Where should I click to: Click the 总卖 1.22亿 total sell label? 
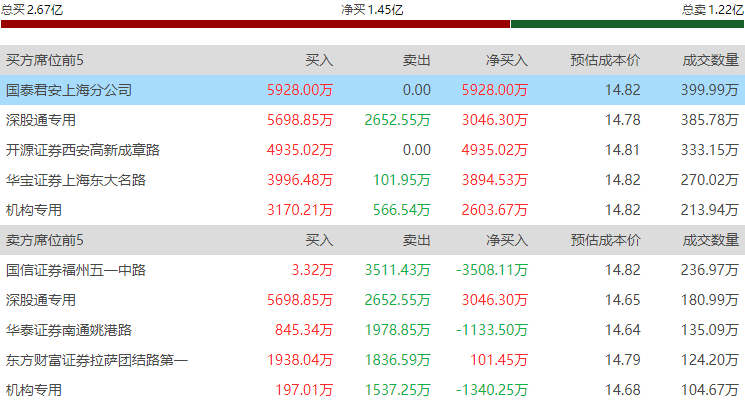[x=713, y=10]
